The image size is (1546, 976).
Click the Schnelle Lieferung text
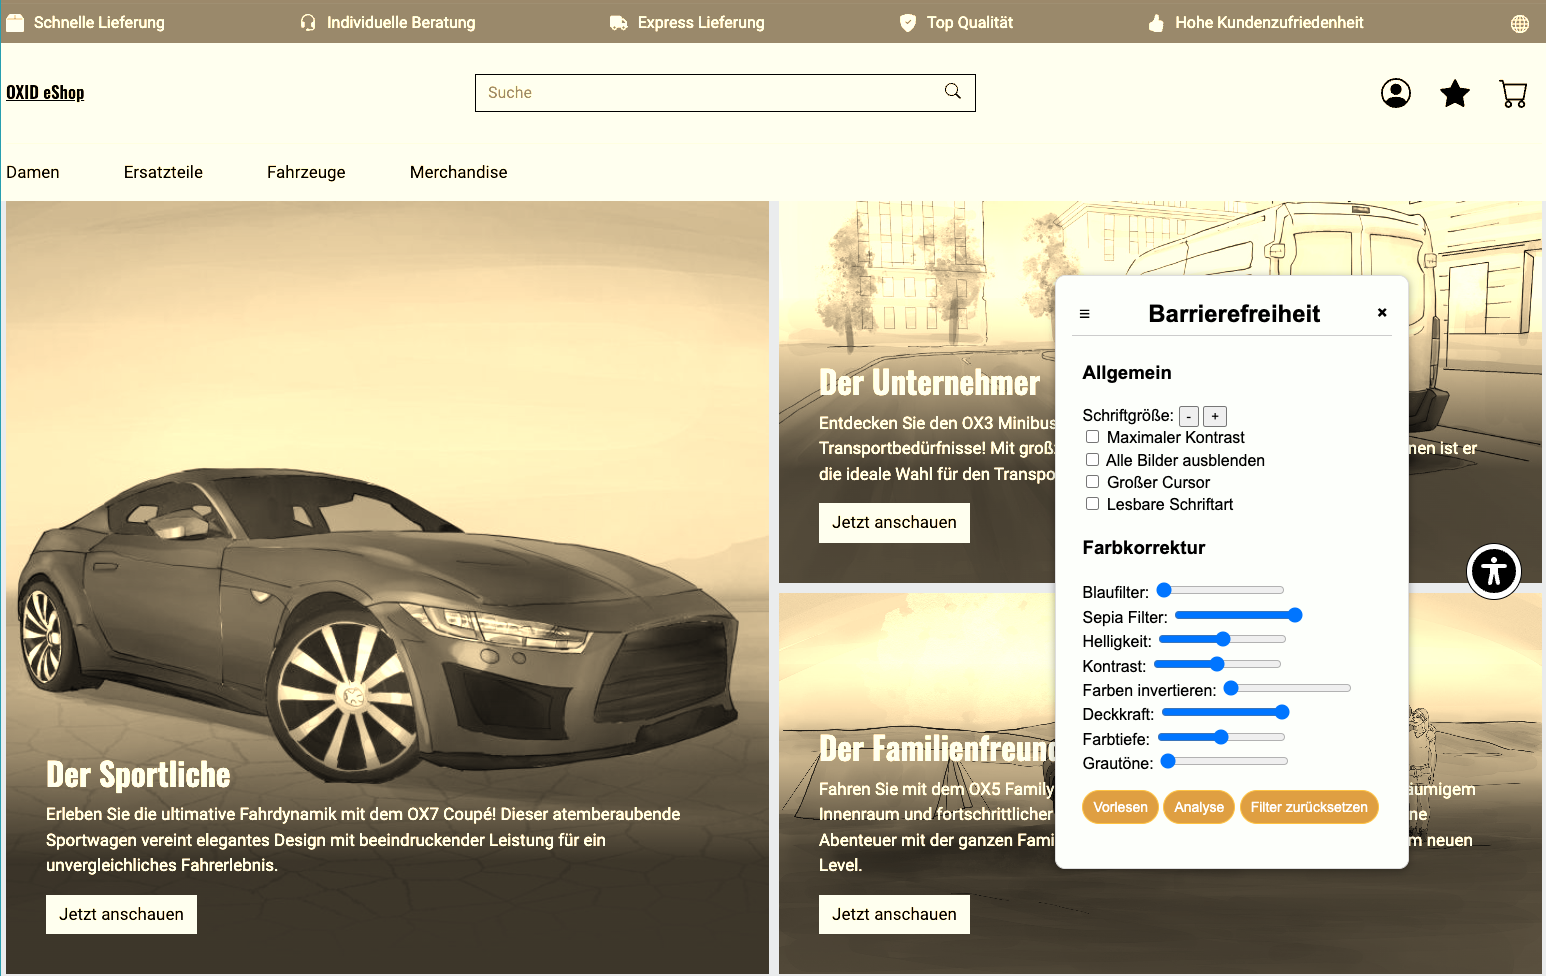pos(99,22)
